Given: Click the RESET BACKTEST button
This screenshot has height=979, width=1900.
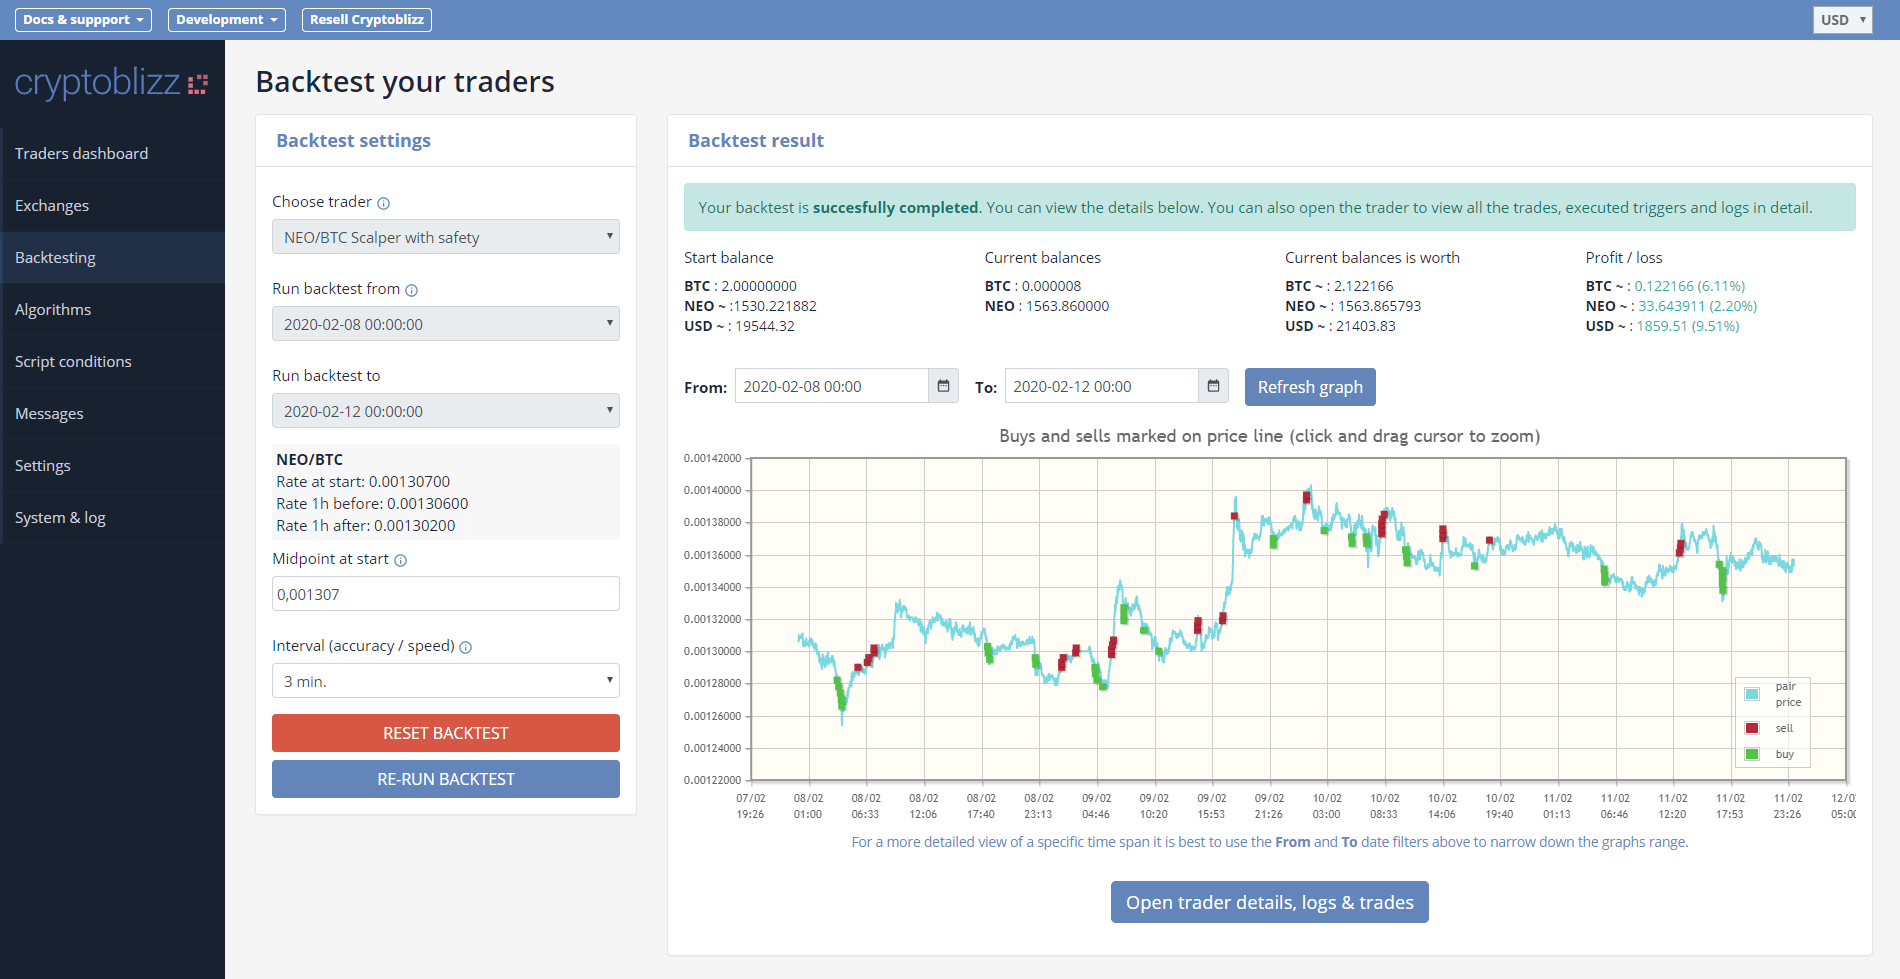Looking at the screenshot, I should 446,733.
